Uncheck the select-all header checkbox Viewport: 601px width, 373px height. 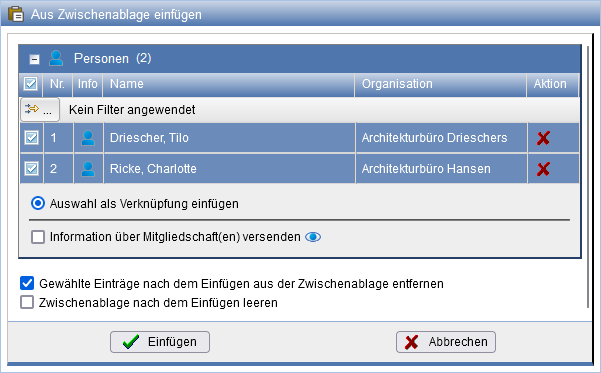click(31, 84)
